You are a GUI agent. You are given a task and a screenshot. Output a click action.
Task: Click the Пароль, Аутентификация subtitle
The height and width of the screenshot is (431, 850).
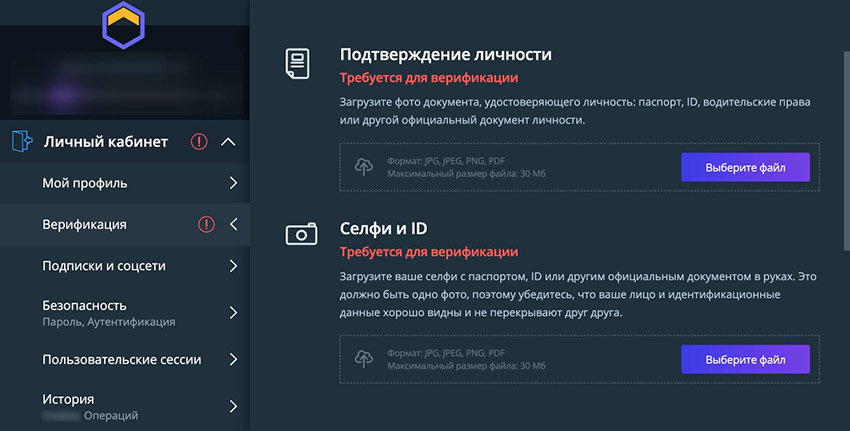click(x=108, y=321)
